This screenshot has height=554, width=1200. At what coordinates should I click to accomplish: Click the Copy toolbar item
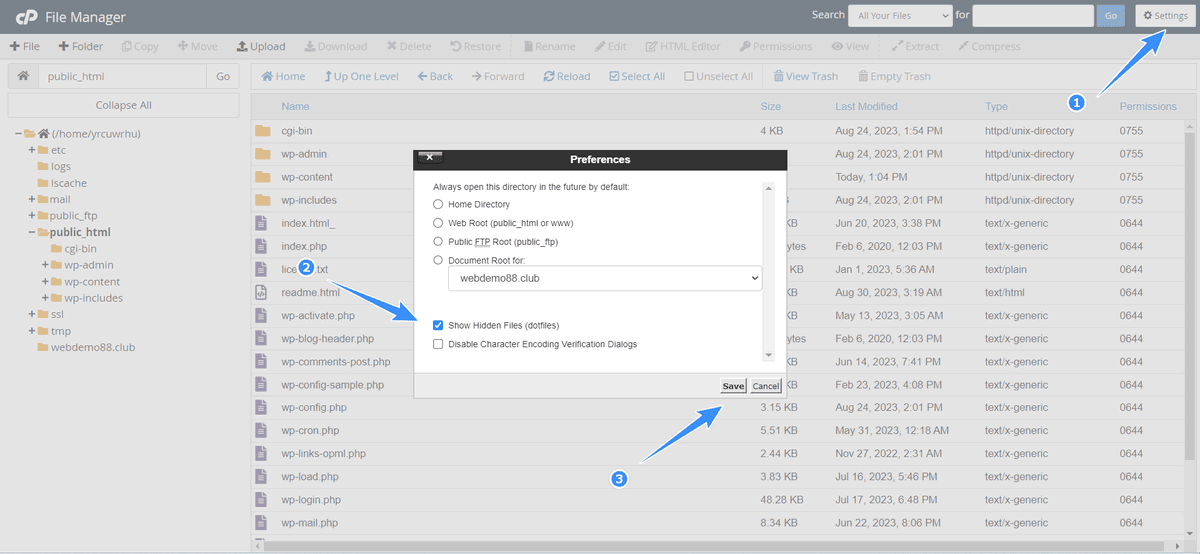coord(140,46)
